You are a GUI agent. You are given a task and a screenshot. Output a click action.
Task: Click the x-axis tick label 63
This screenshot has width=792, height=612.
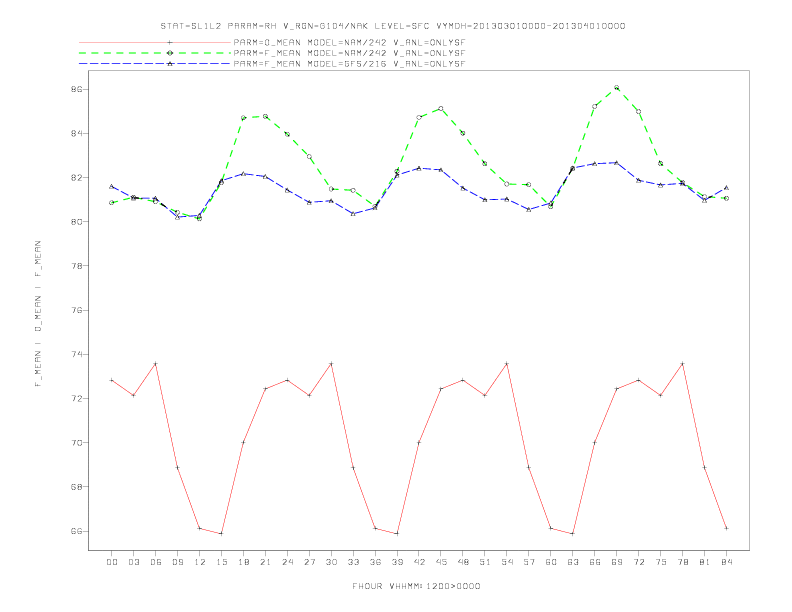click(x=573, y=562)
